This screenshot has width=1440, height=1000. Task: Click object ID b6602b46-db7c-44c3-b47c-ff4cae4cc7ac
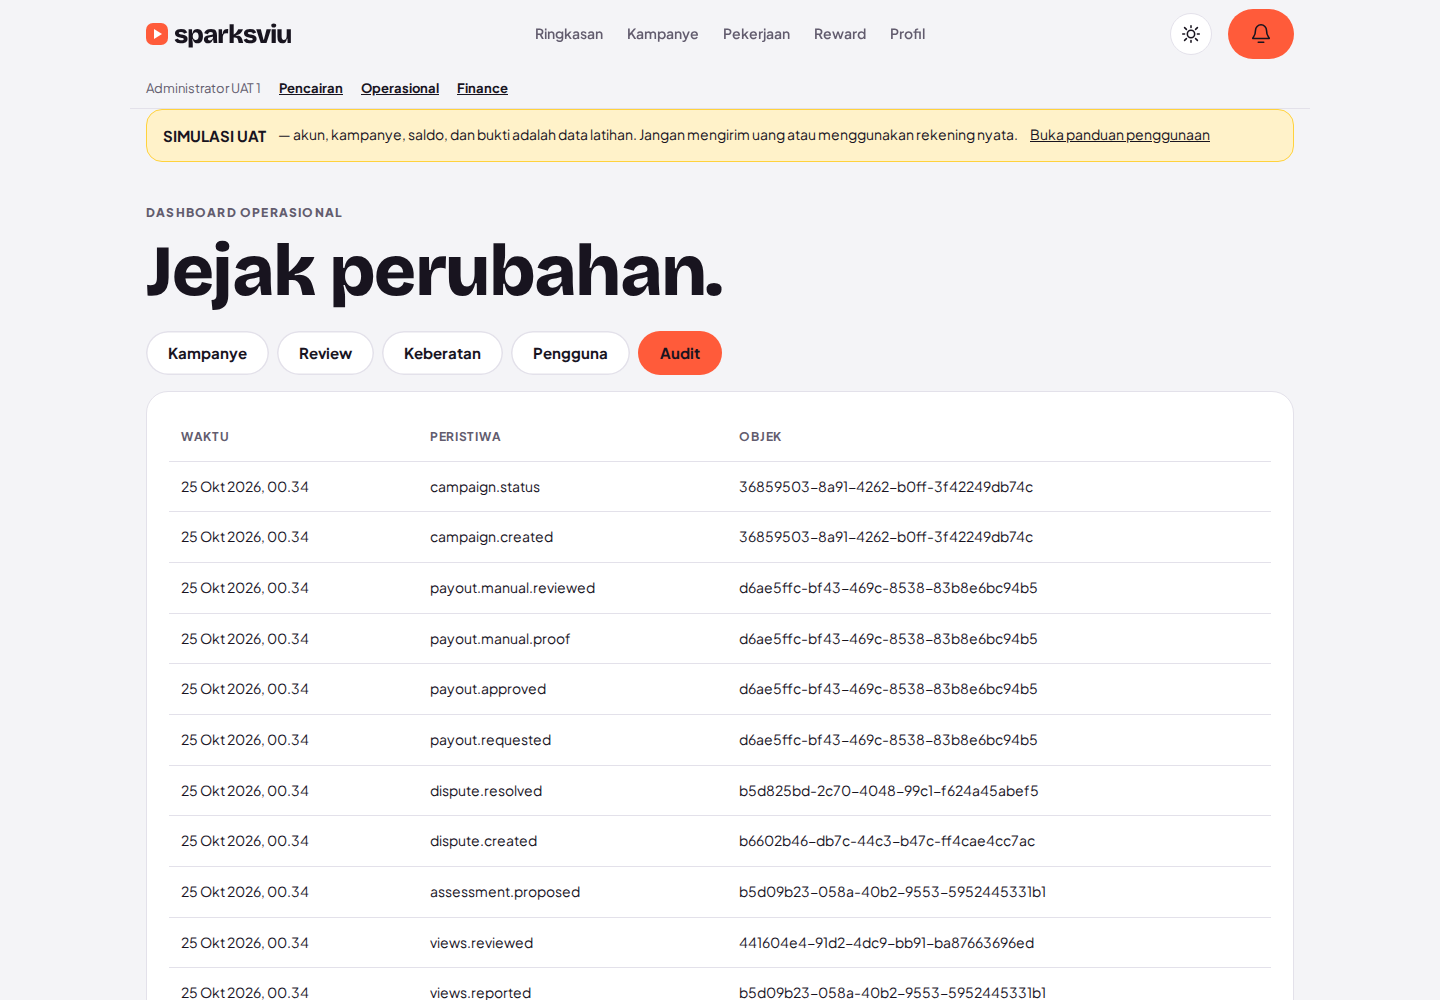[887, 841]
